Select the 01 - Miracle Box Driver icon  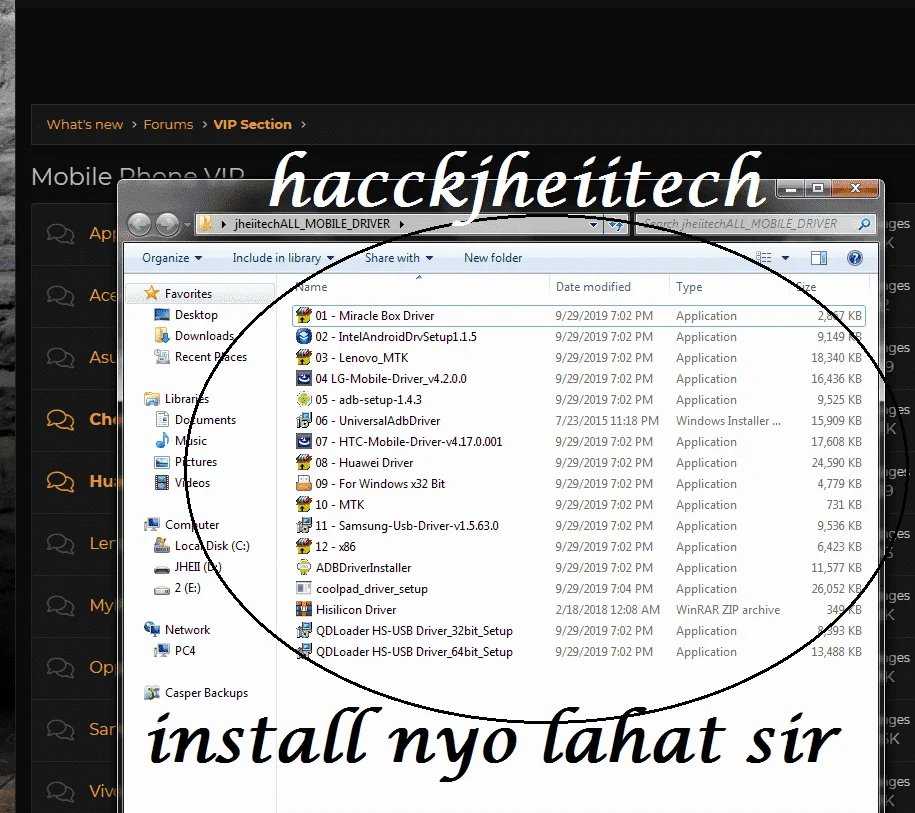pos(303,315)
